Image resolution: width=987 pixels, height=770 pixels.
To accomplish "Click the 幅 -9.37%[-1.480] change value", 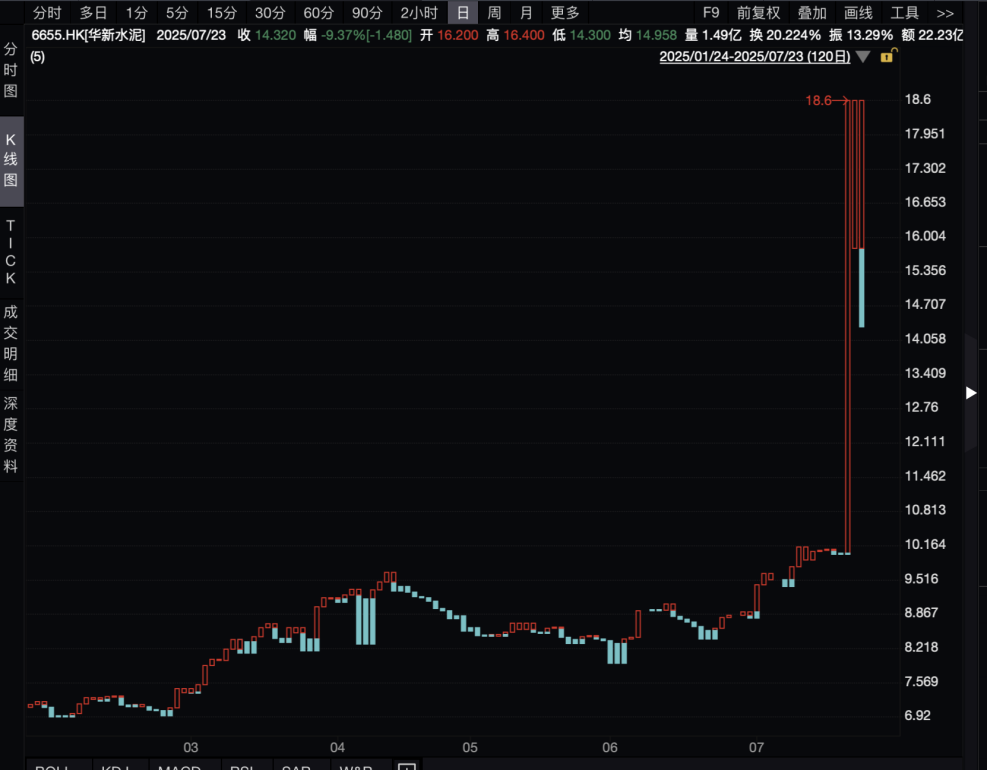I will [358, 35].
